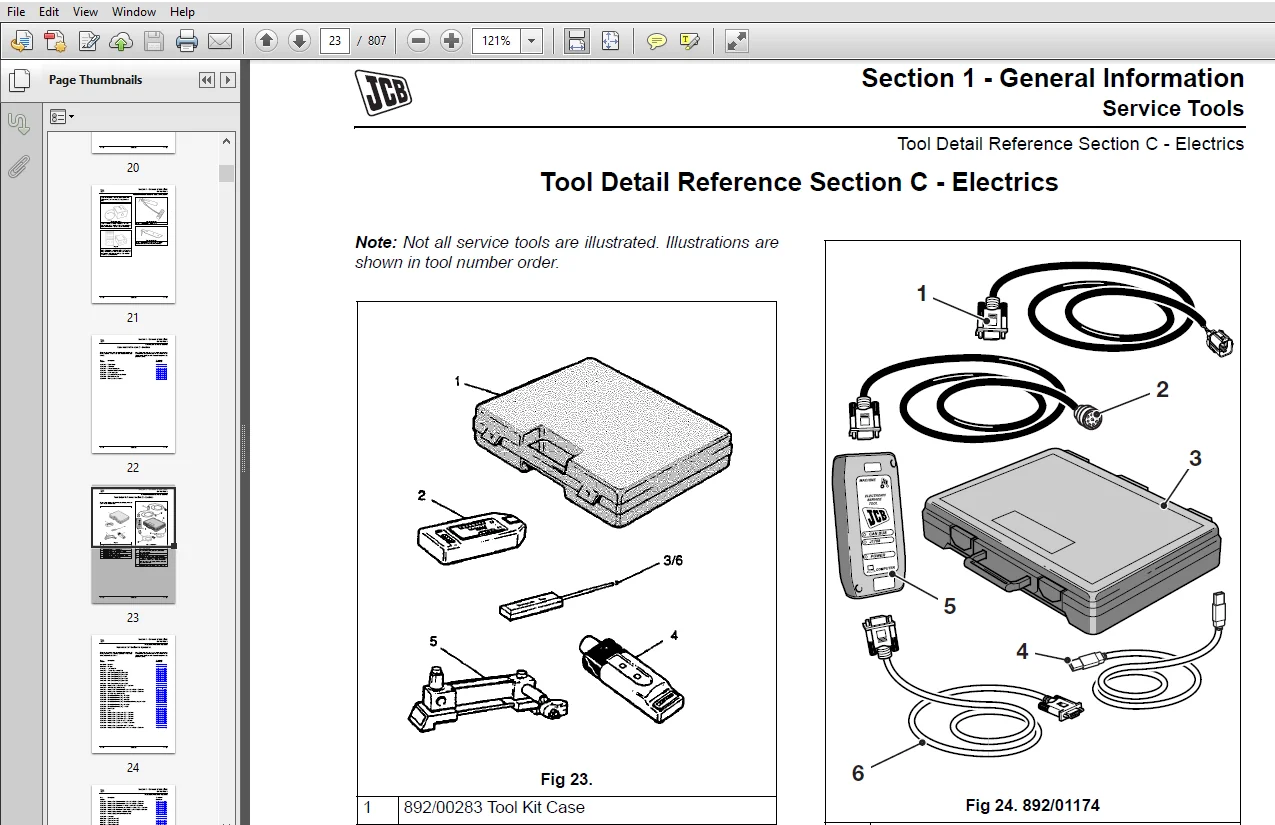Click the thumbnail panel scroll-up arrow
This screenshot has width=1275, height=825.
click(x=227, y=141)
